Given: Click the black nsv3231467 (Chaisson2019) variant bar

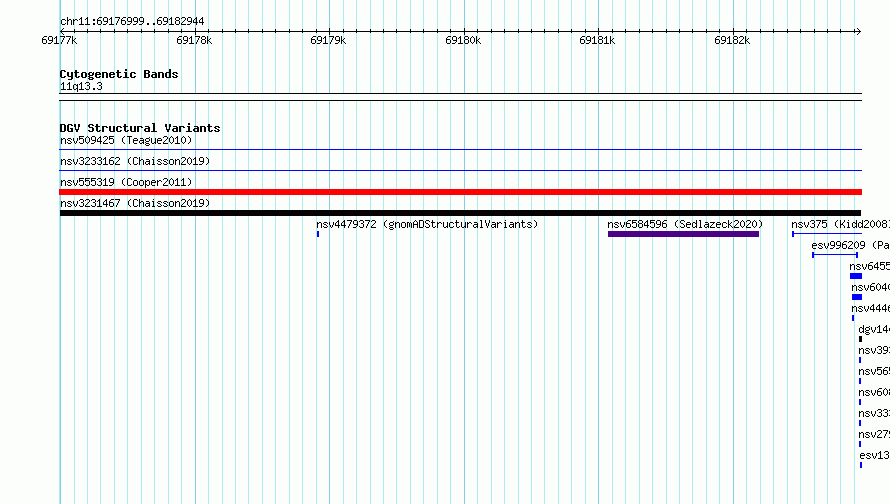Looking at the screenshot, I should pos(460,213).
